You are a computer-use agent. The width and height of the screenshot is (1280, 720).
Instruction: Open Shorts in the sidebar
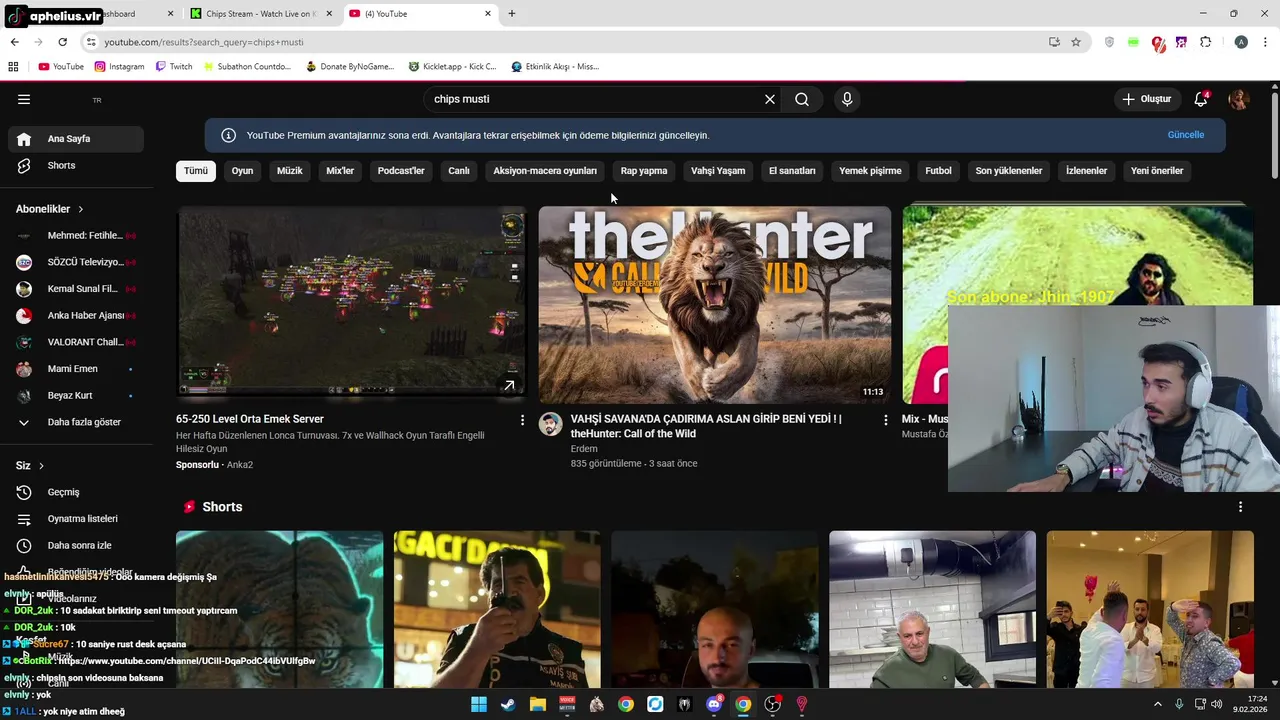(76, 165)
